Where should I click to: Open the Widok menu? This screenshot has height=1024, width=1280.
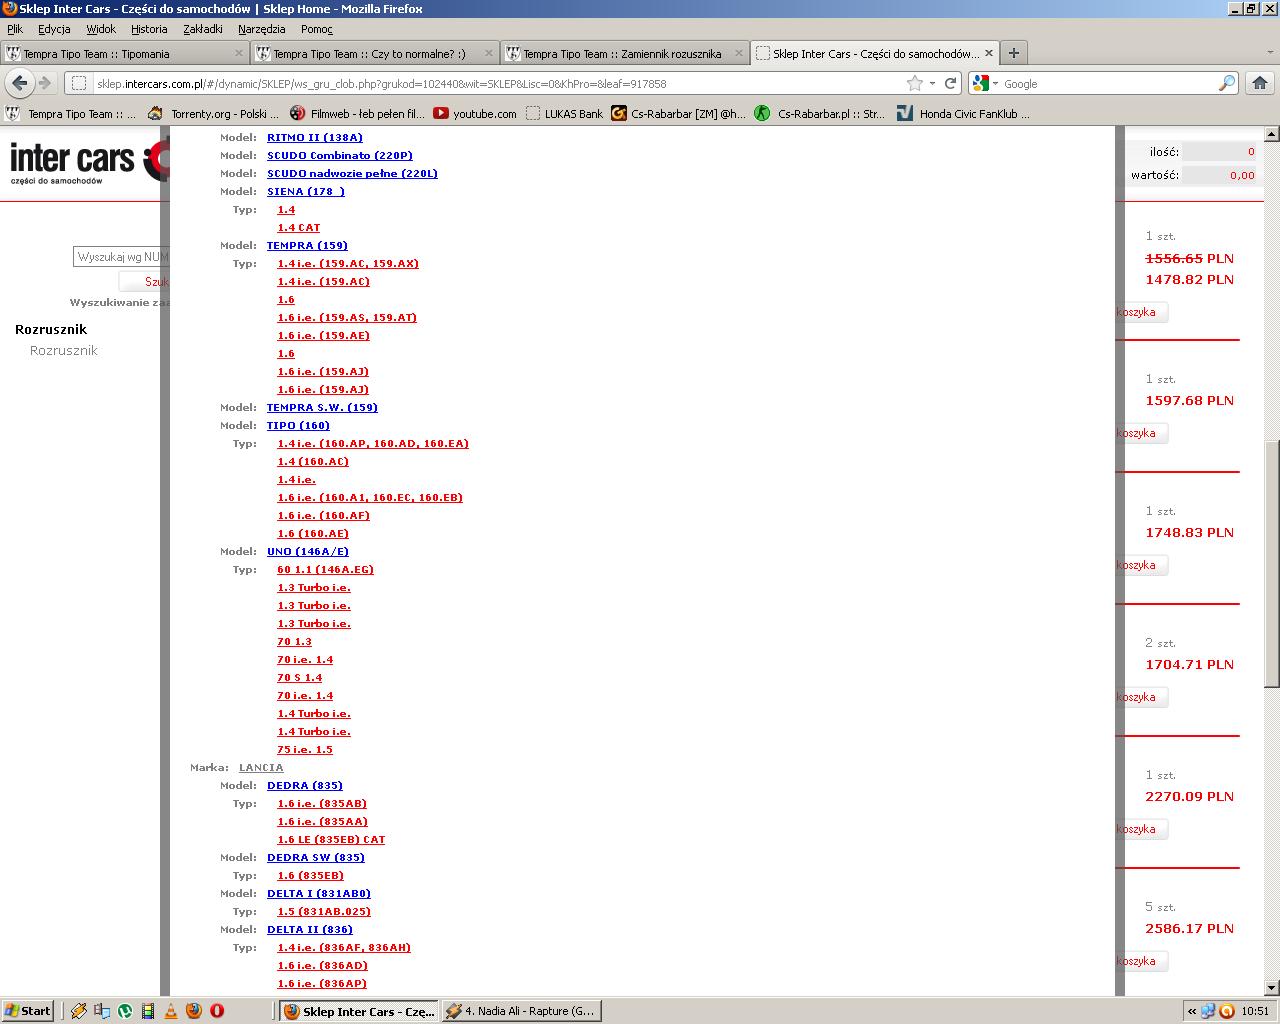coord(101,29)
